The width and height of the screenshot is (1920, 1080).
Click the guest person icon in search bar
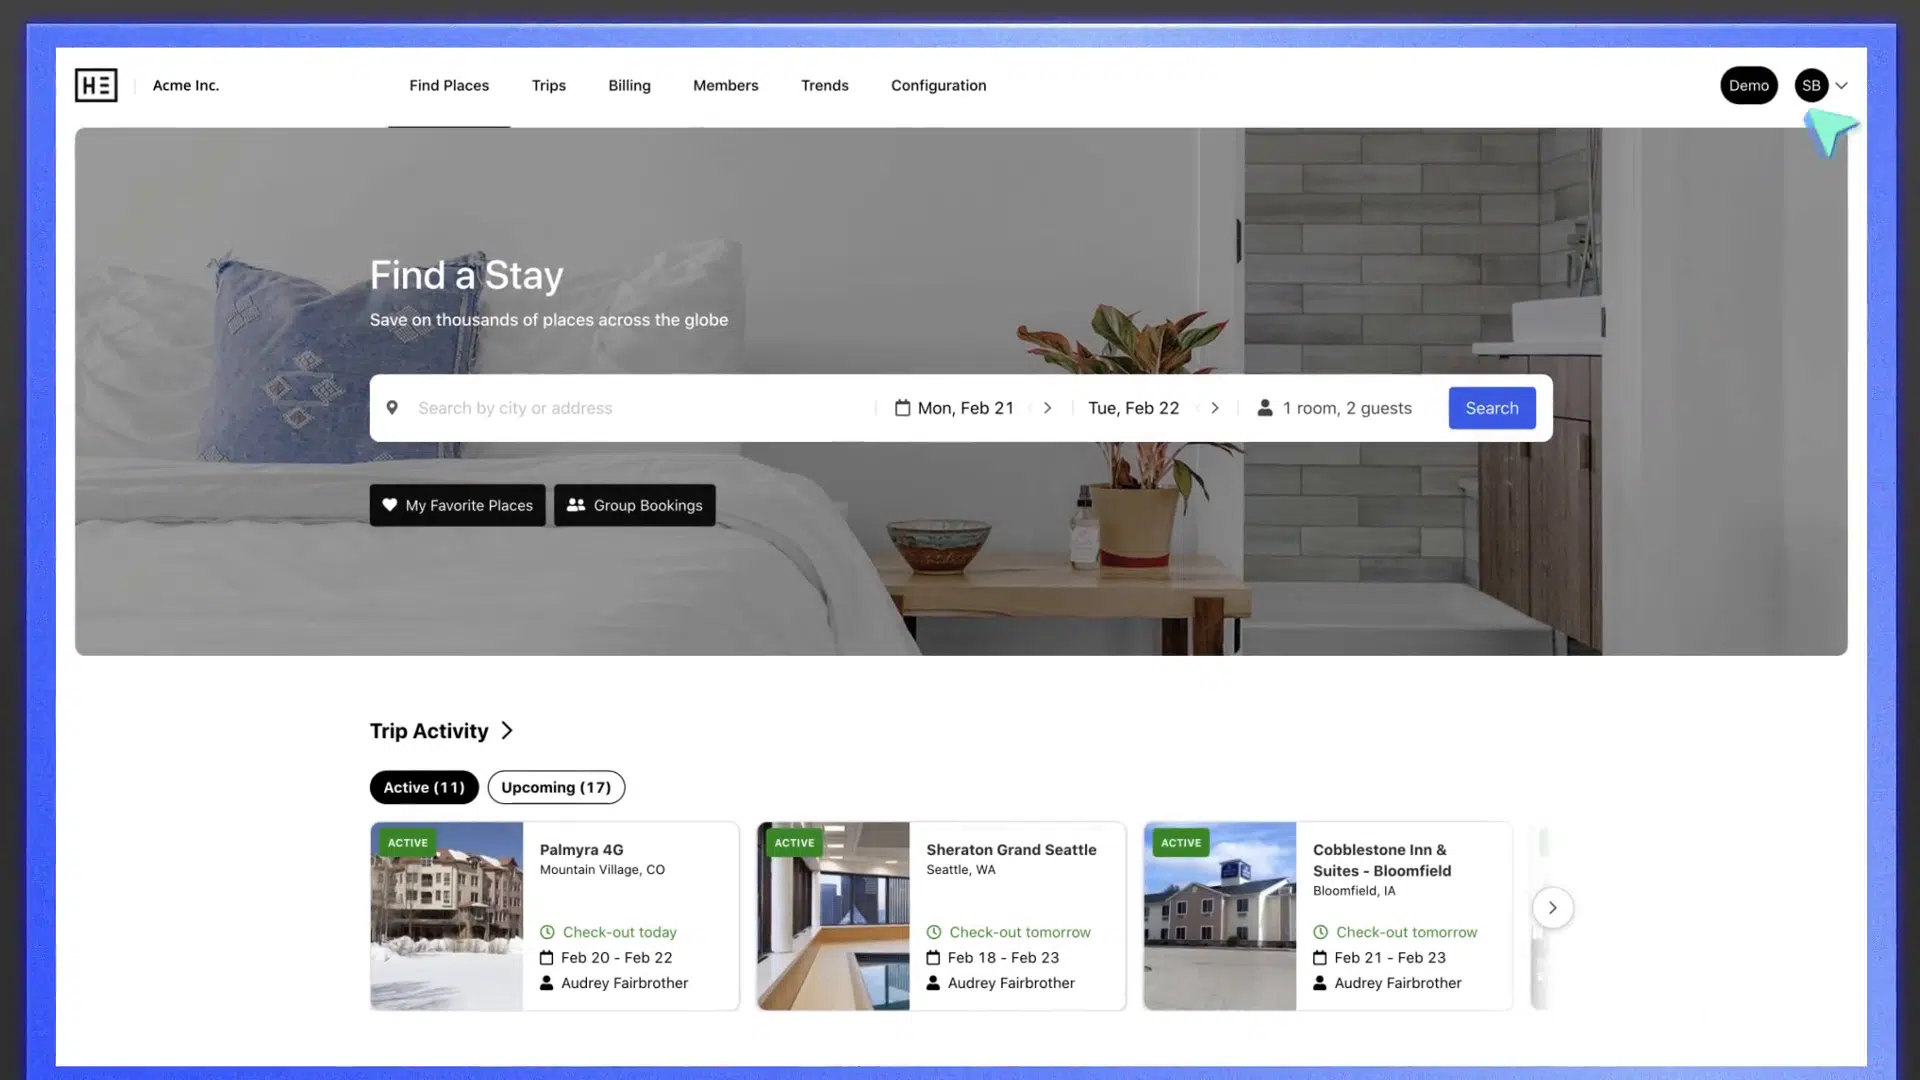1265,408
